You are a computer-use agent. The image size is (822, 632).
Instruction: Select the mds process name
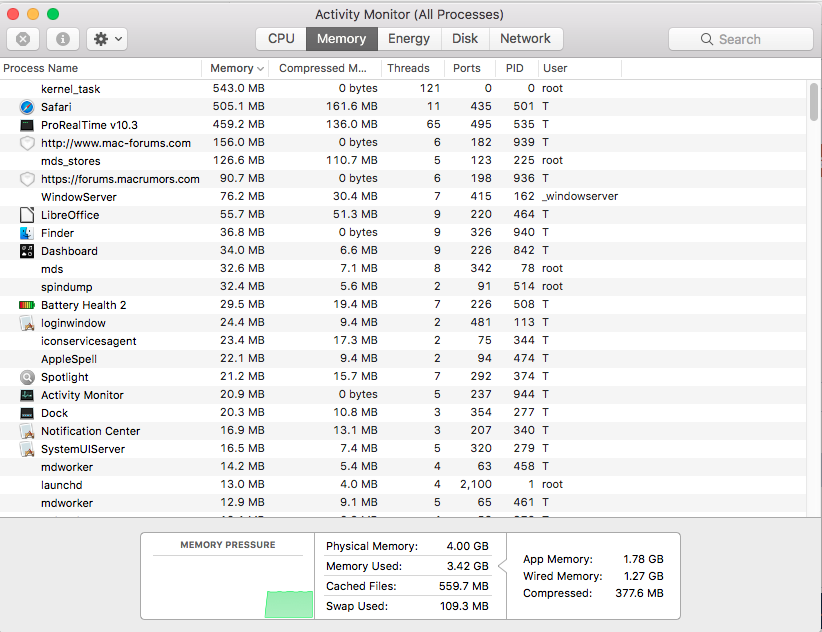pyautogui.click(x=52, y=269)
